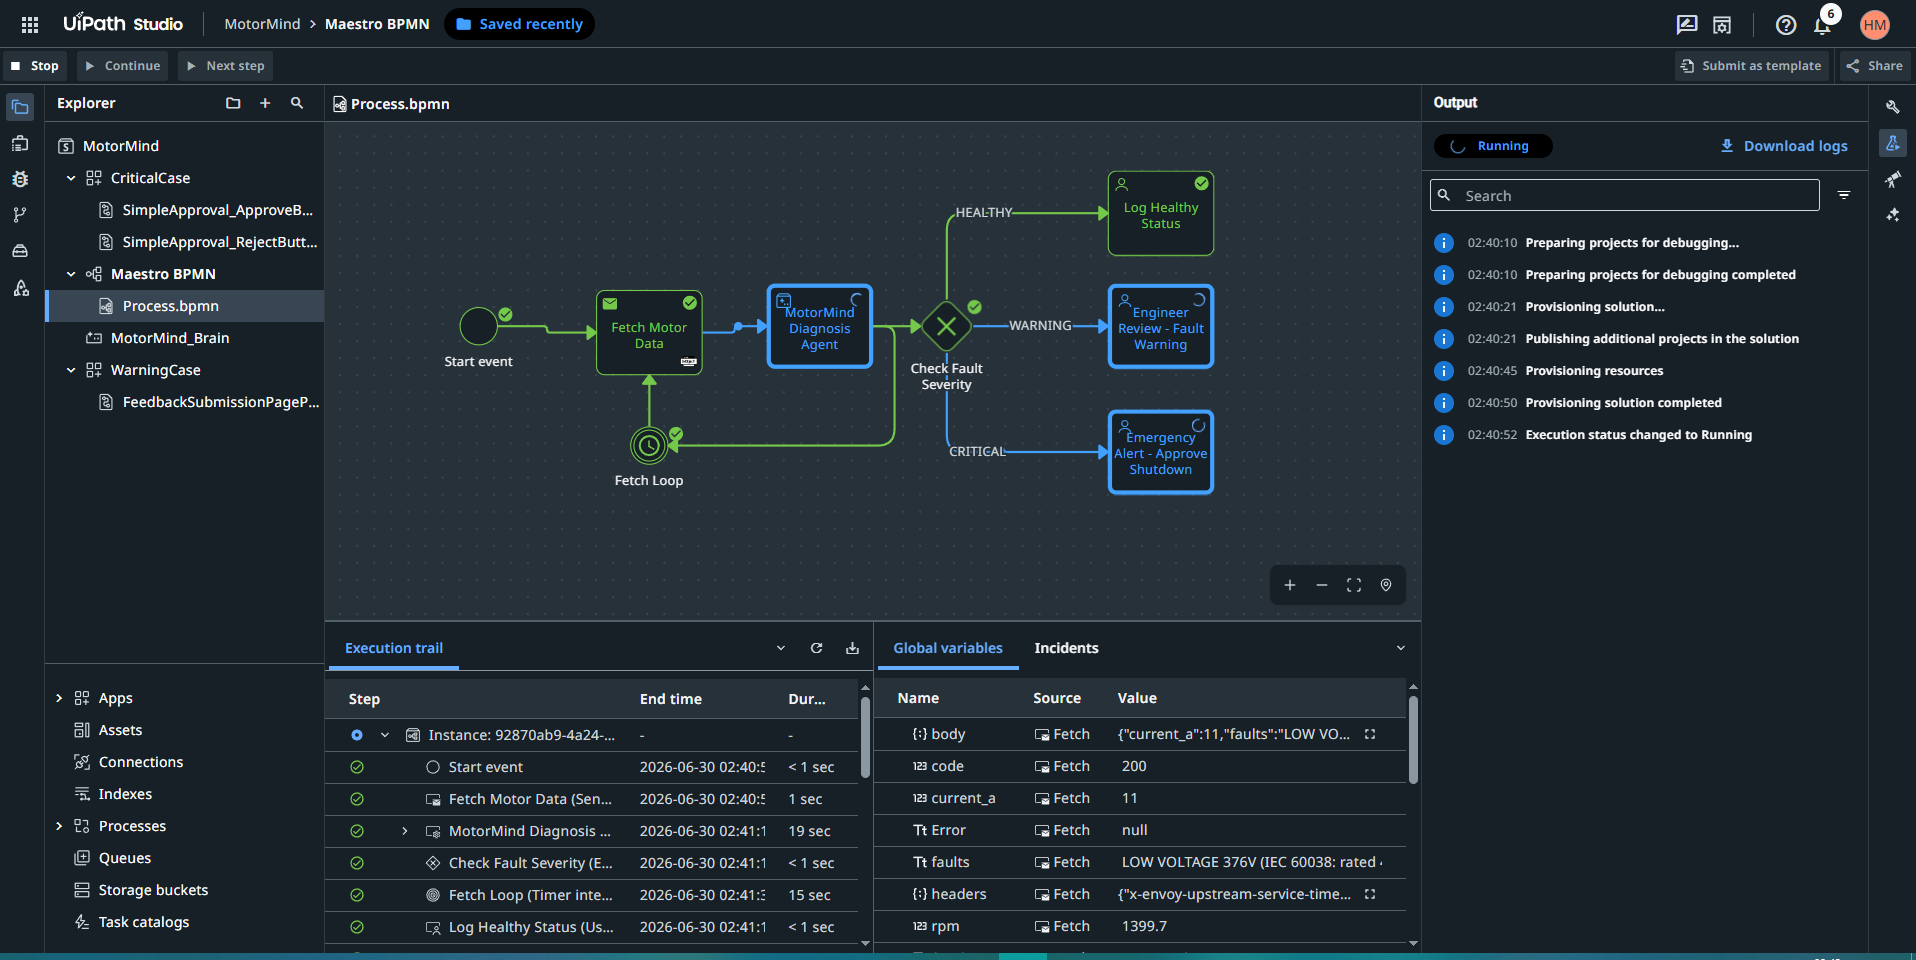Screen dimensions: 1916x960
Task: Open notifications bell with badge 6
Action: pos(1823,24)
